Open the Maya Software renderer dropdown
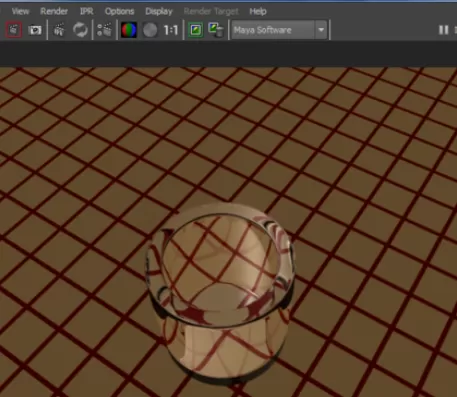Viewport: 457px width, 397px height. pyautogui.click(x=279, y=30)
